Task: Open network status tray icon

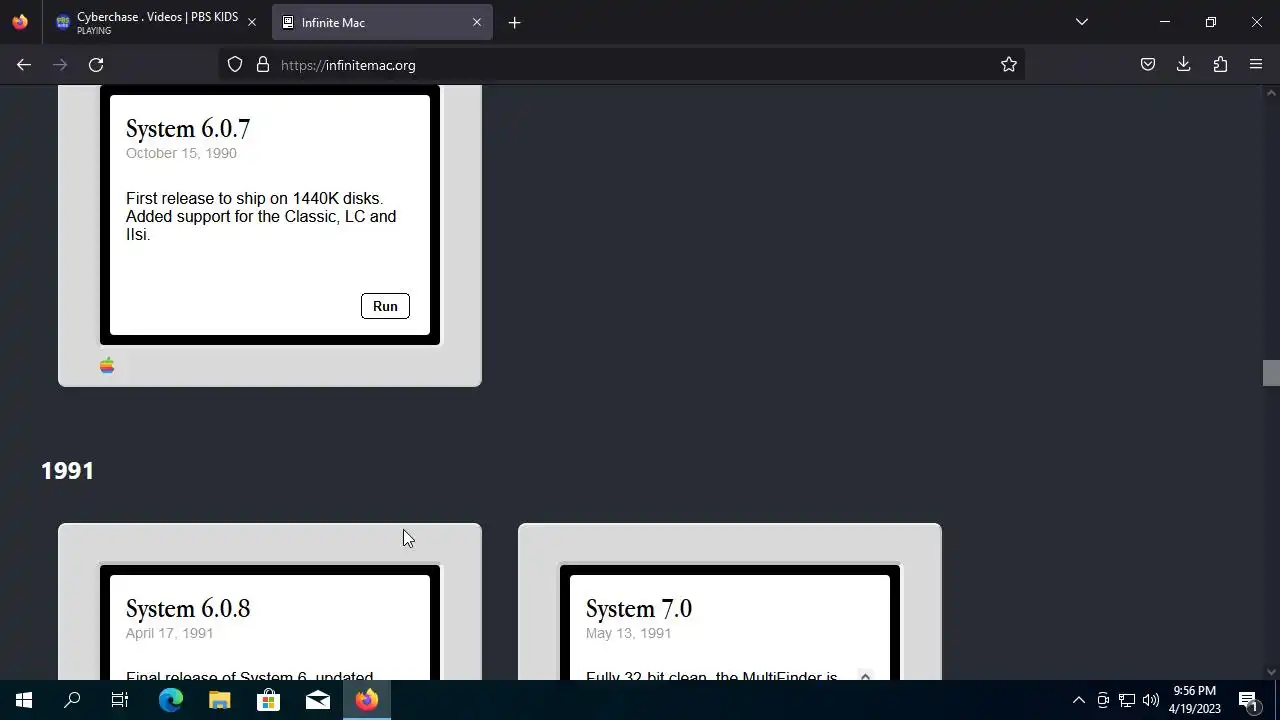Action: click(x=1127, y=700)
